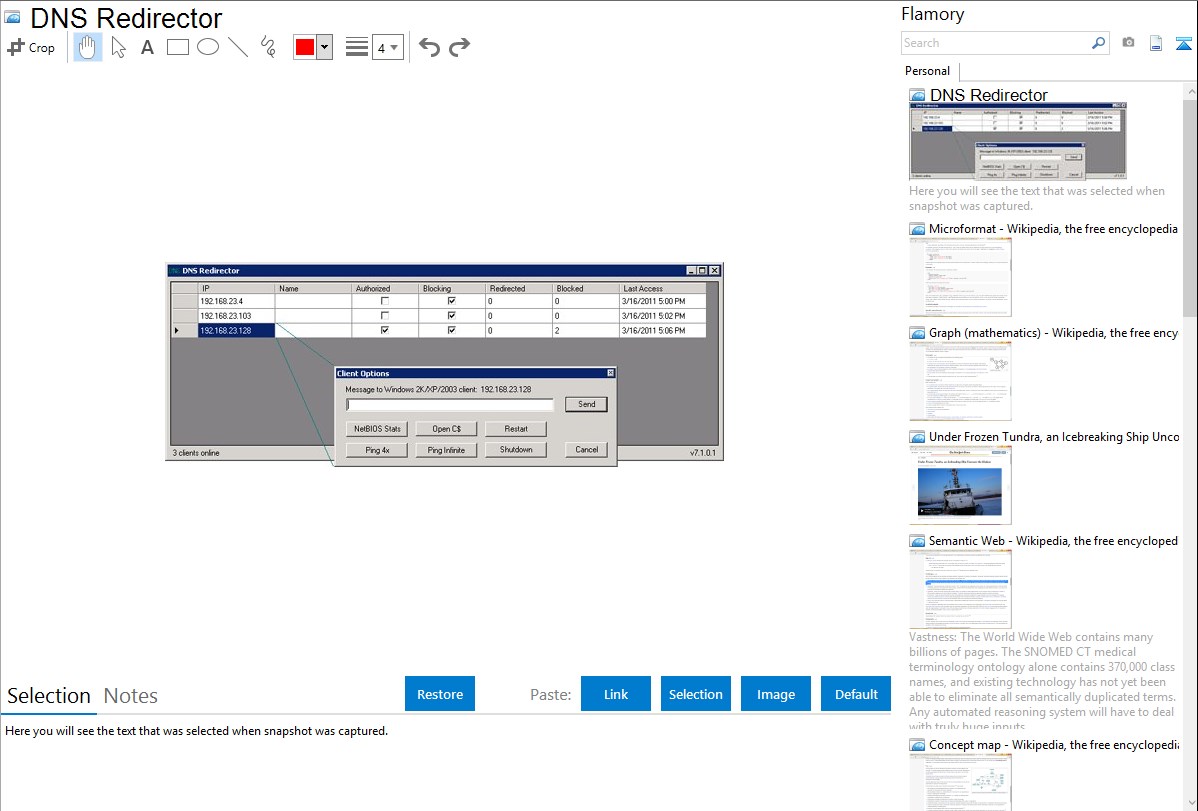Viewport: 1198px width, 811px height.
Task: Activate the hand pan tool
Action: 88,47
